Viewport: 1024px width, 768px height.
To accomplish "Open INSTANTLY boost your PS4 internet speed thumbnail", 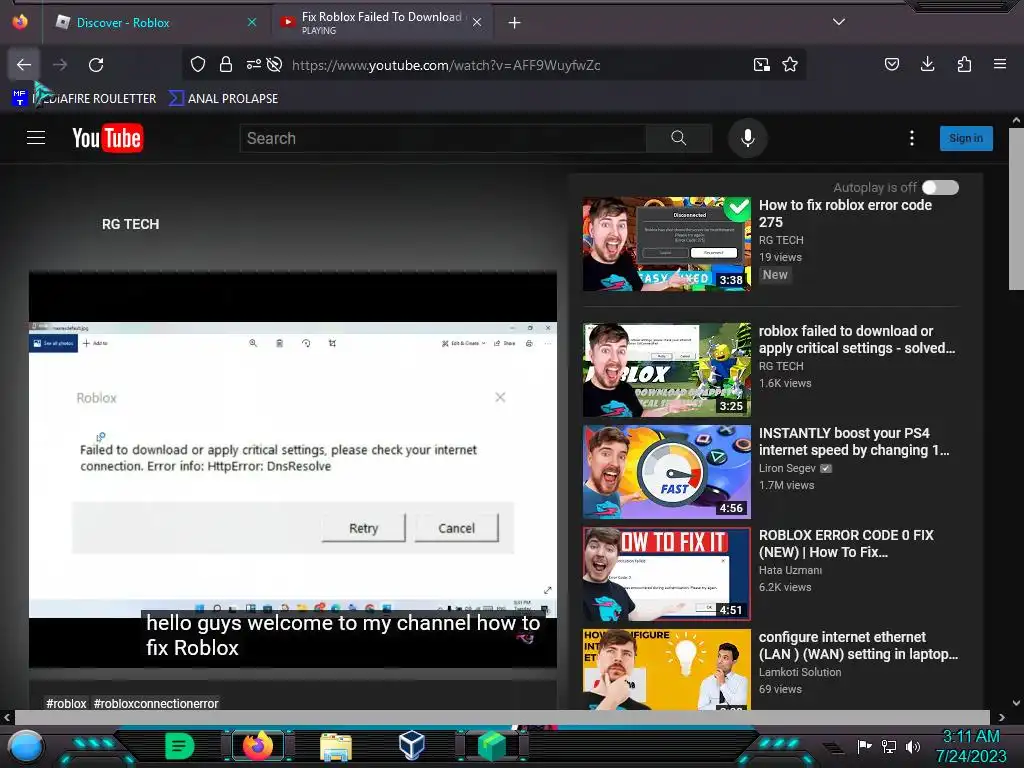I will click(666, 472).
